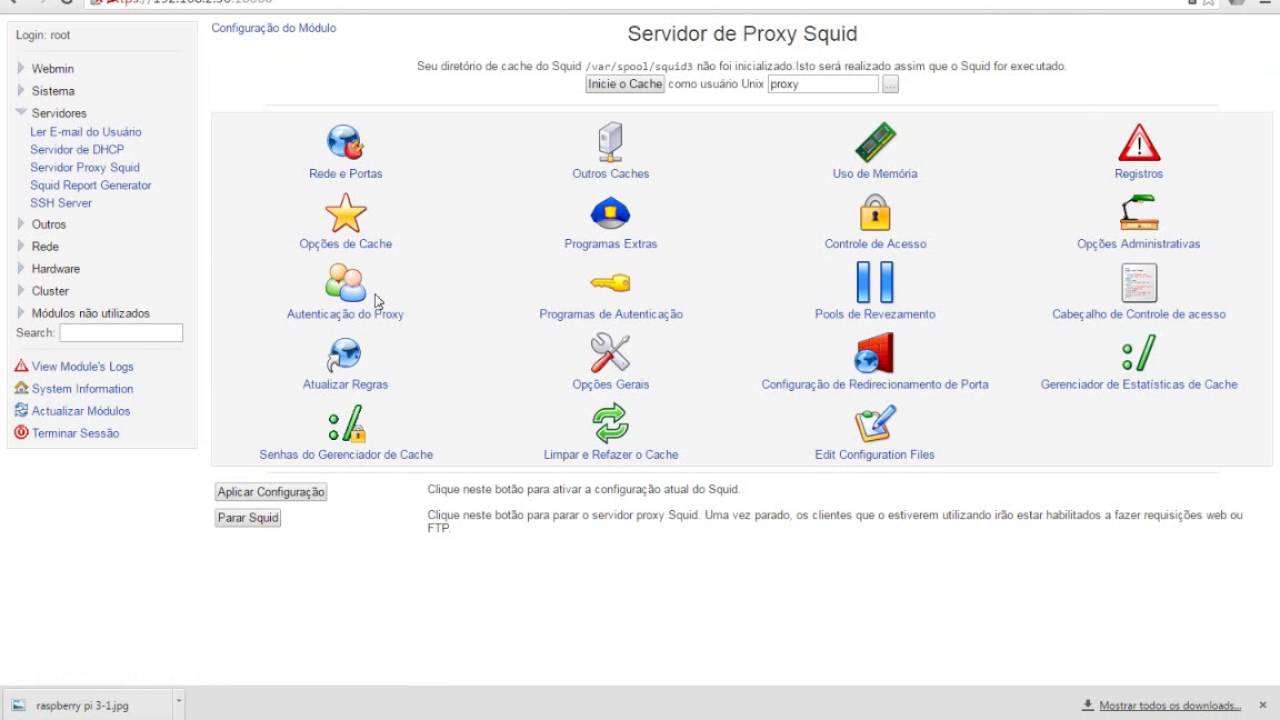1280x720 pixels.
Task: Open the Opções Administrativas desk lamp icon
Action: pyautogui.click(x=1139, y=213)
